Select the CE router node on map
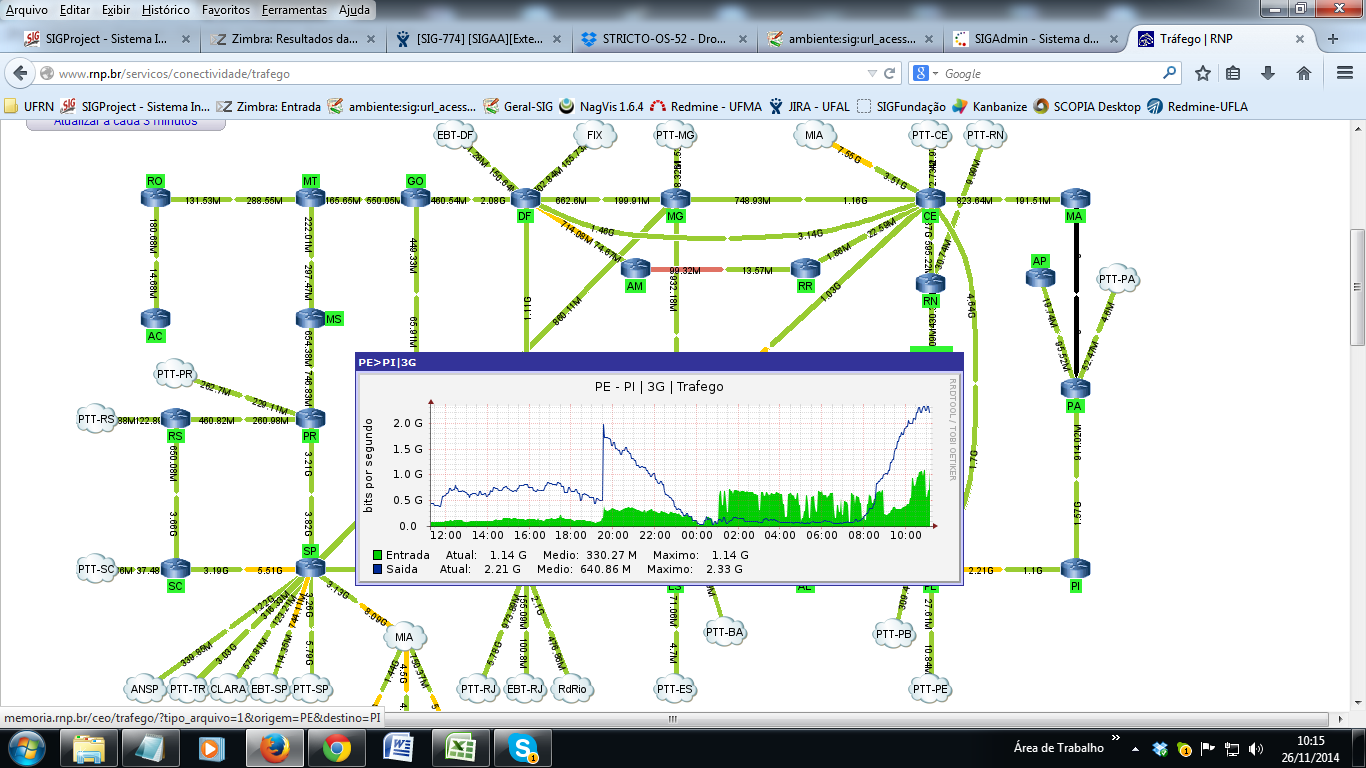Screen dimensions: 1366x768 pos(930,198)
